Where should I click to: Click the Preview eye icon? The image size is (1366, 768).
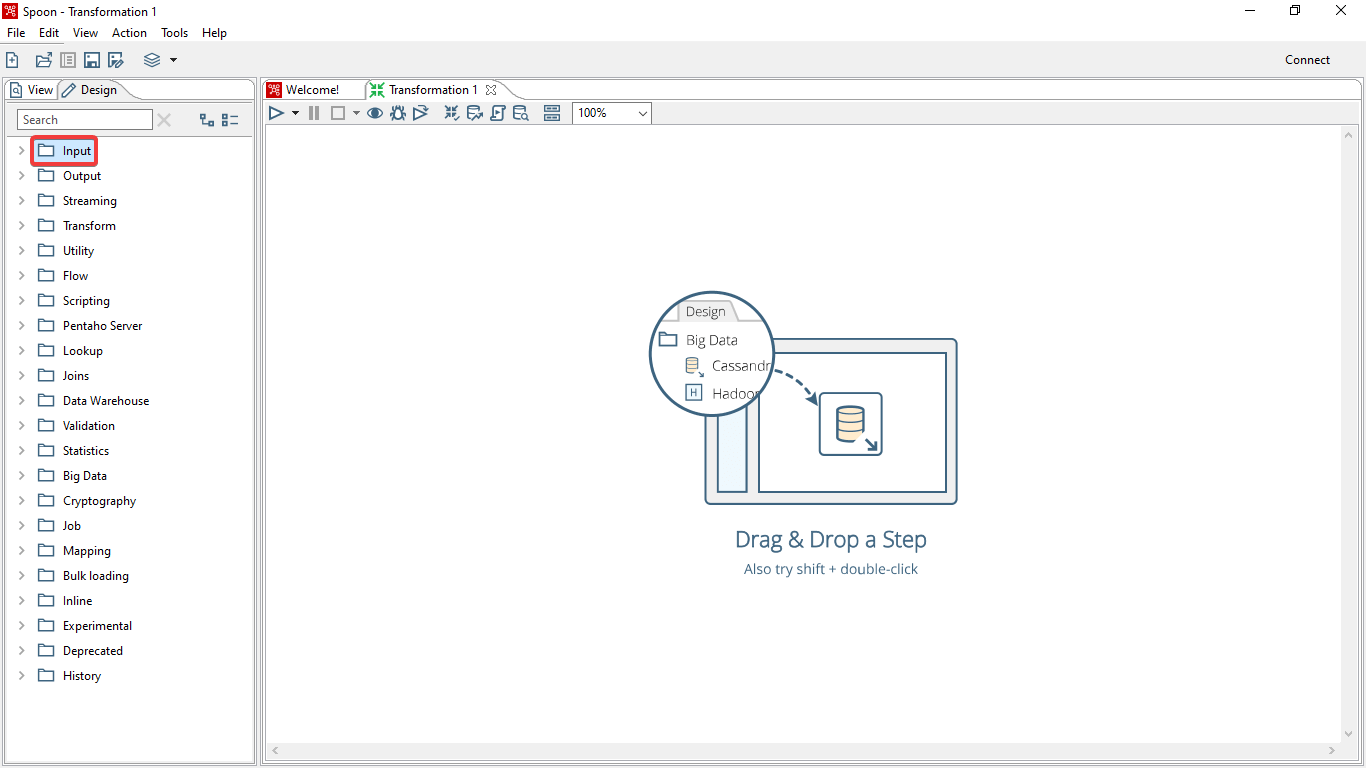(375, 113)
